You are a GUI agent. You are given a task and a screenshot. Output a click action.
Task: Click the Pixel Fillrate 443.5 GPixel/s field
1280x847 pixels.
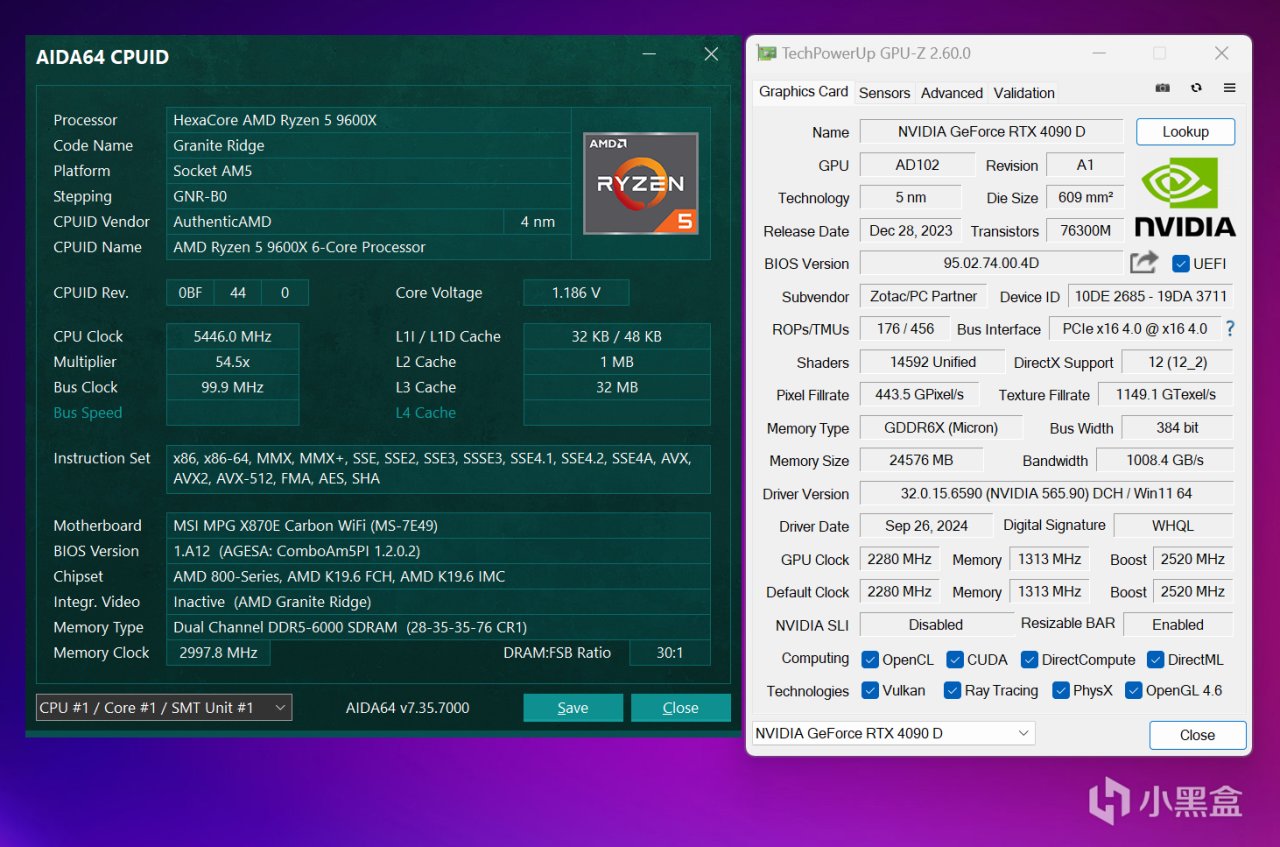[x=920, y=395]
